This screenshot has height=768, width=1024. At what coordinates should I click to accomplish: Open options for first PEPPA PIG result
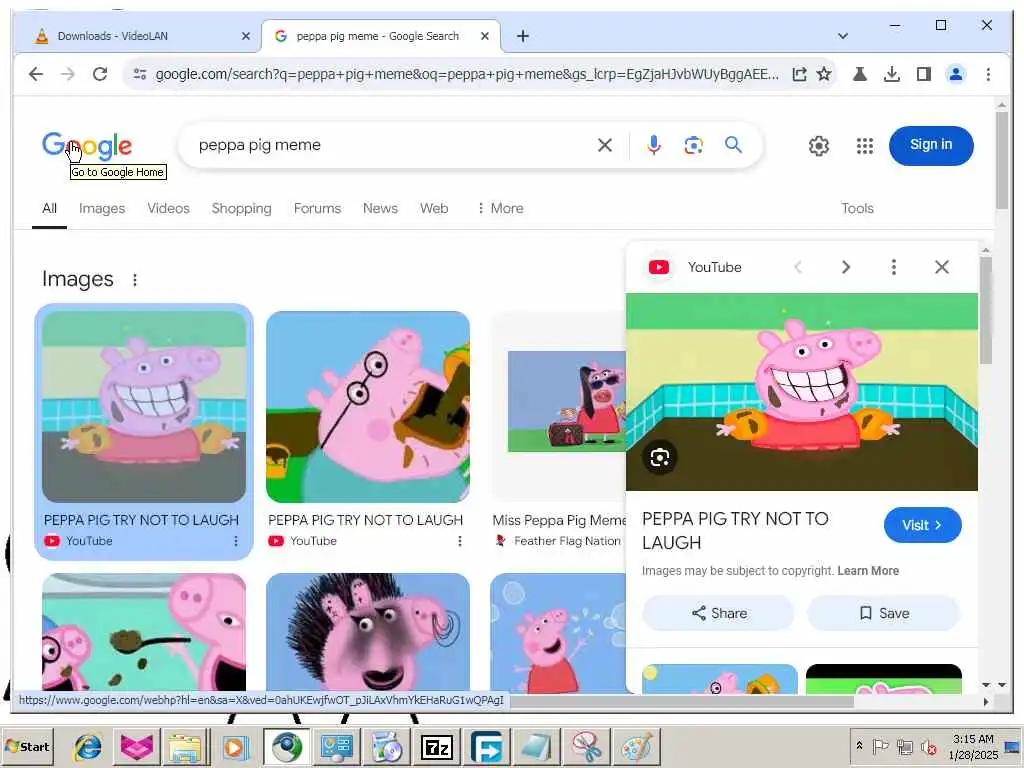tap(236, 541)
